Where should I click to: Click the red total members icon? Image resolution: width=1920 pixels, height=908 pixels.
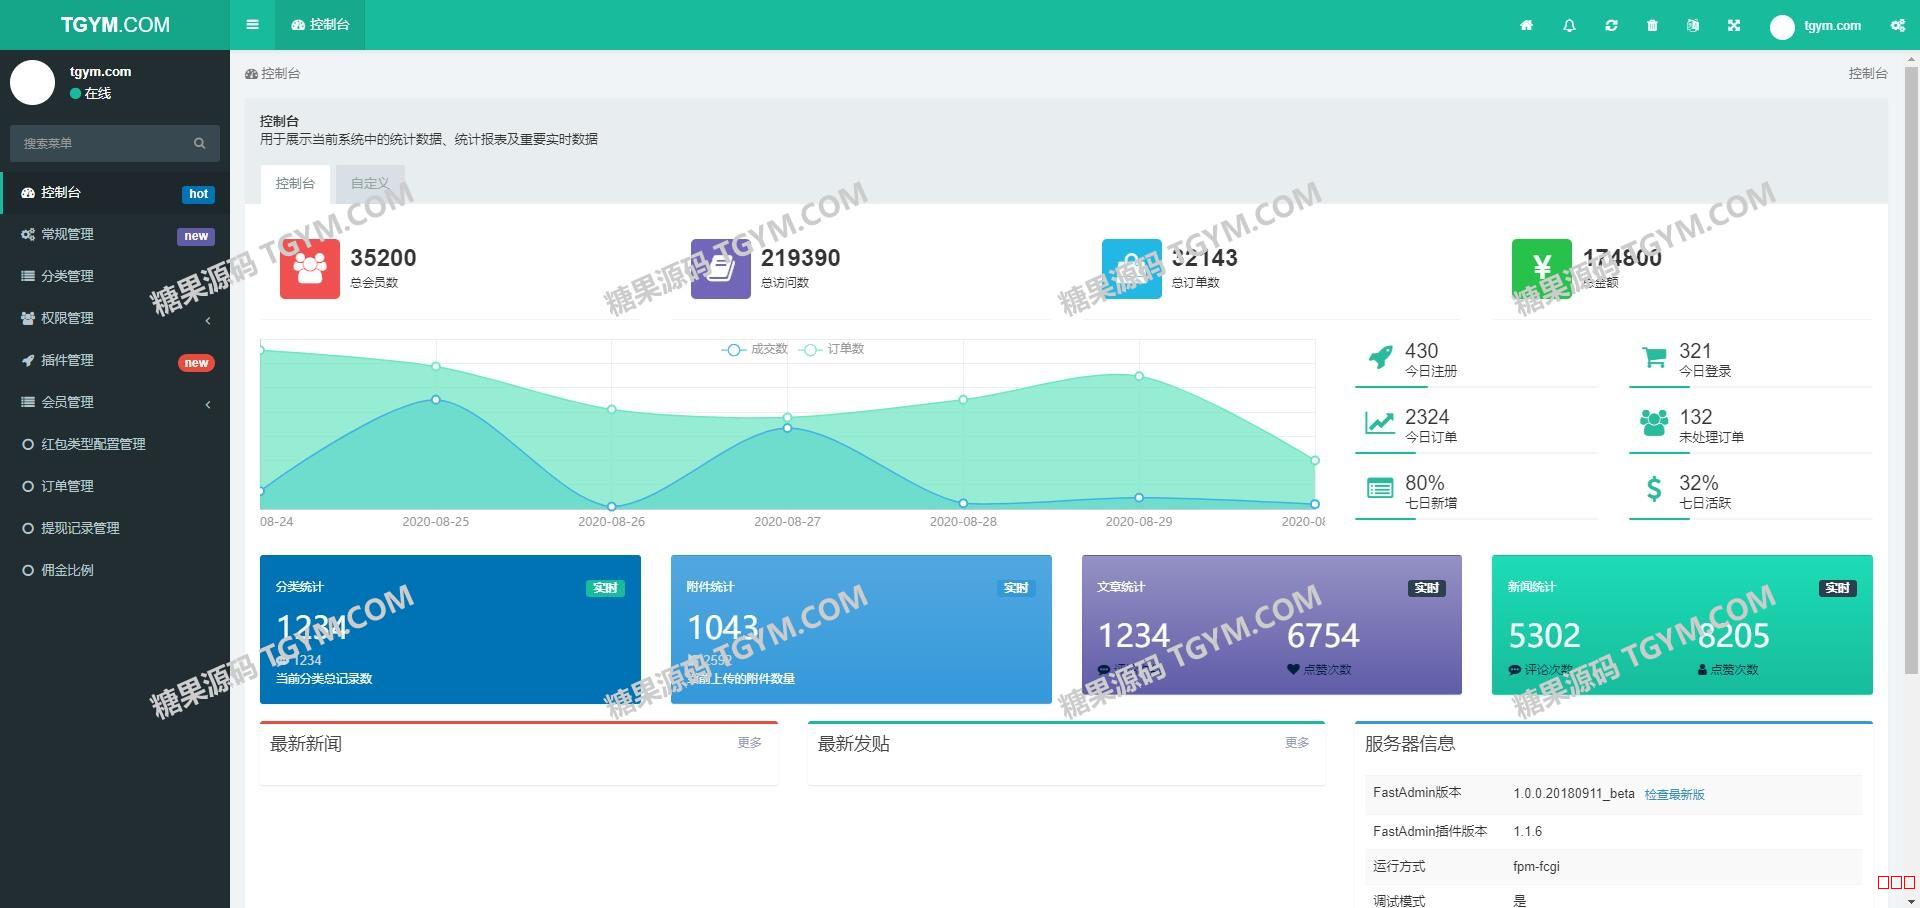309,269
